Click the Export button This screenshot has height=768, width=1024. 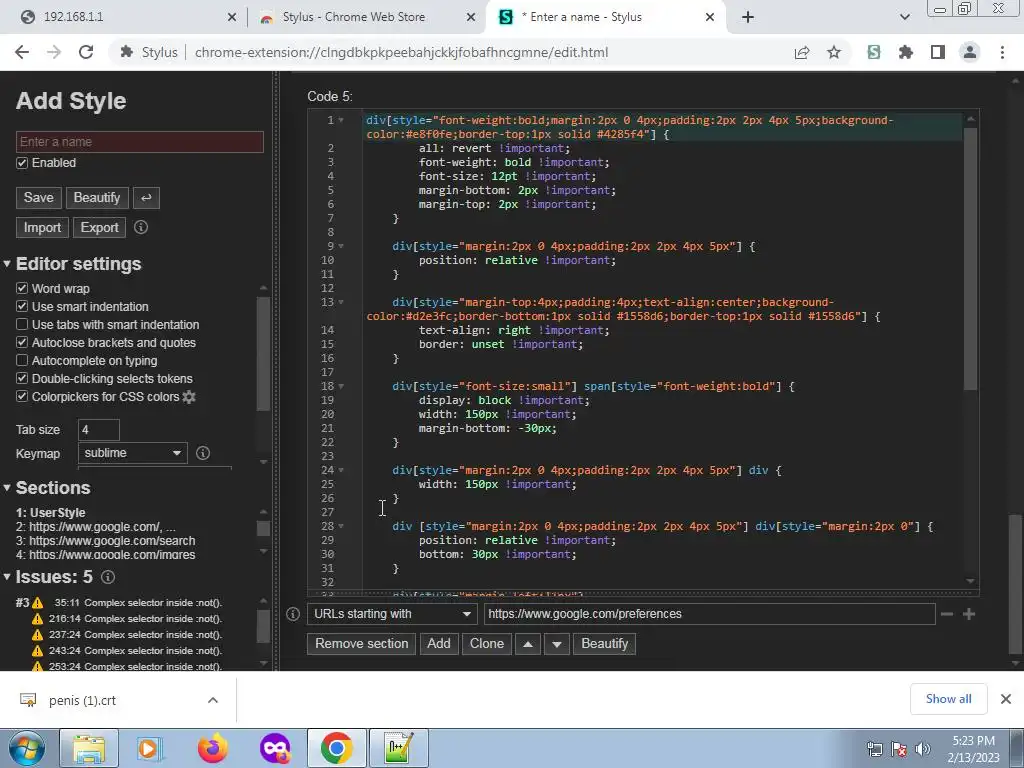pos(99,228)
